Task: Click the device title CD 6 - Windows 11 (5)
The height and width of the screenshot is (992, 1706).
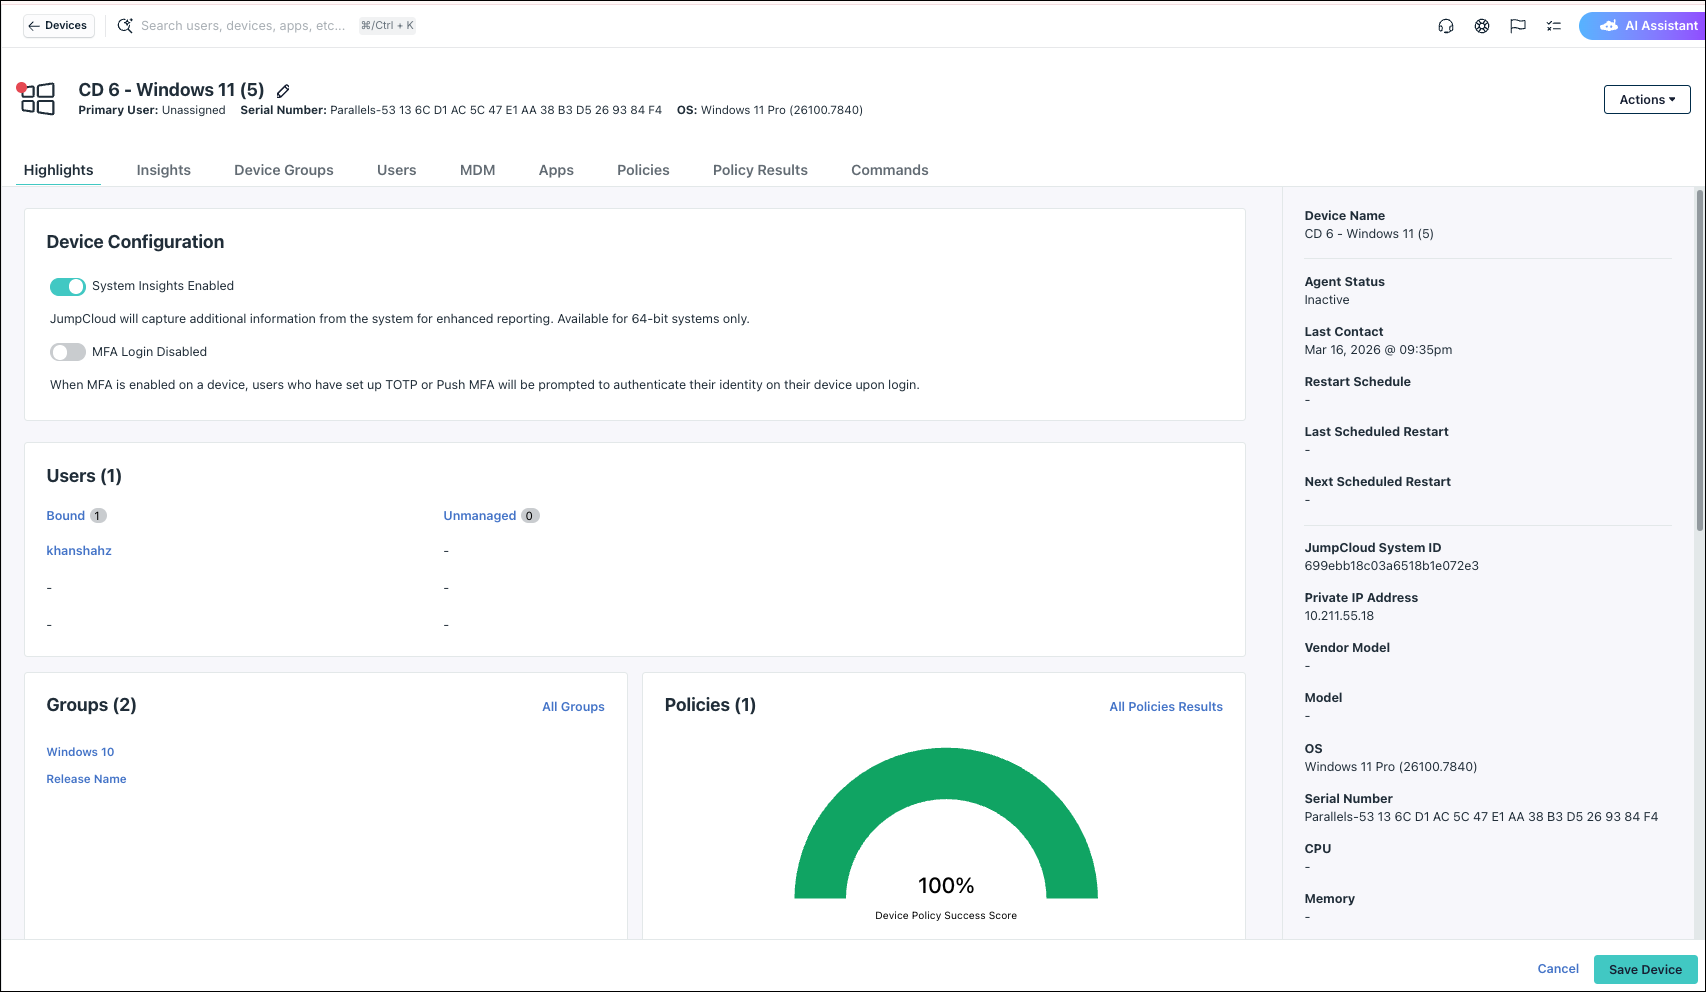Action: pos(171,90)
